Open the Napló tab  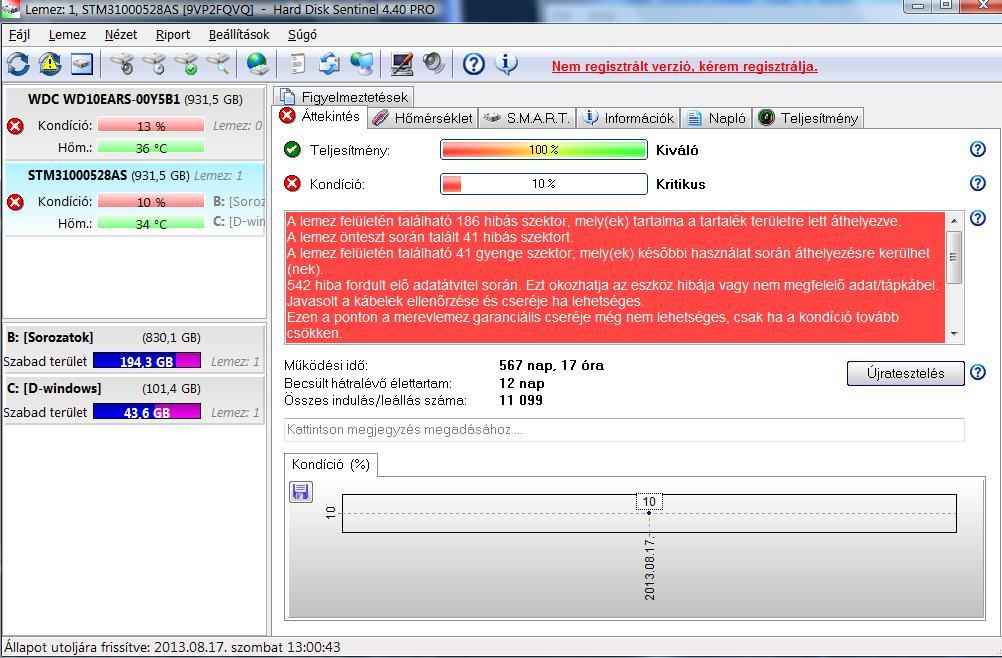pyautogui.click(x=716, y=118)
